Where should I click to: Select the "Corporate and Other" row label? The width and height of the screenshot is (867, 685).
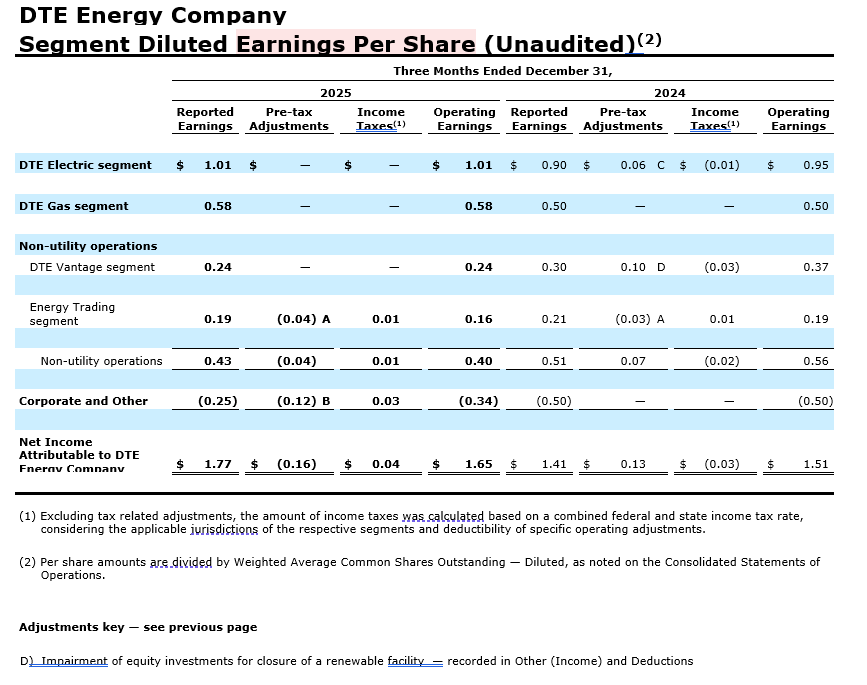[83, 401]
